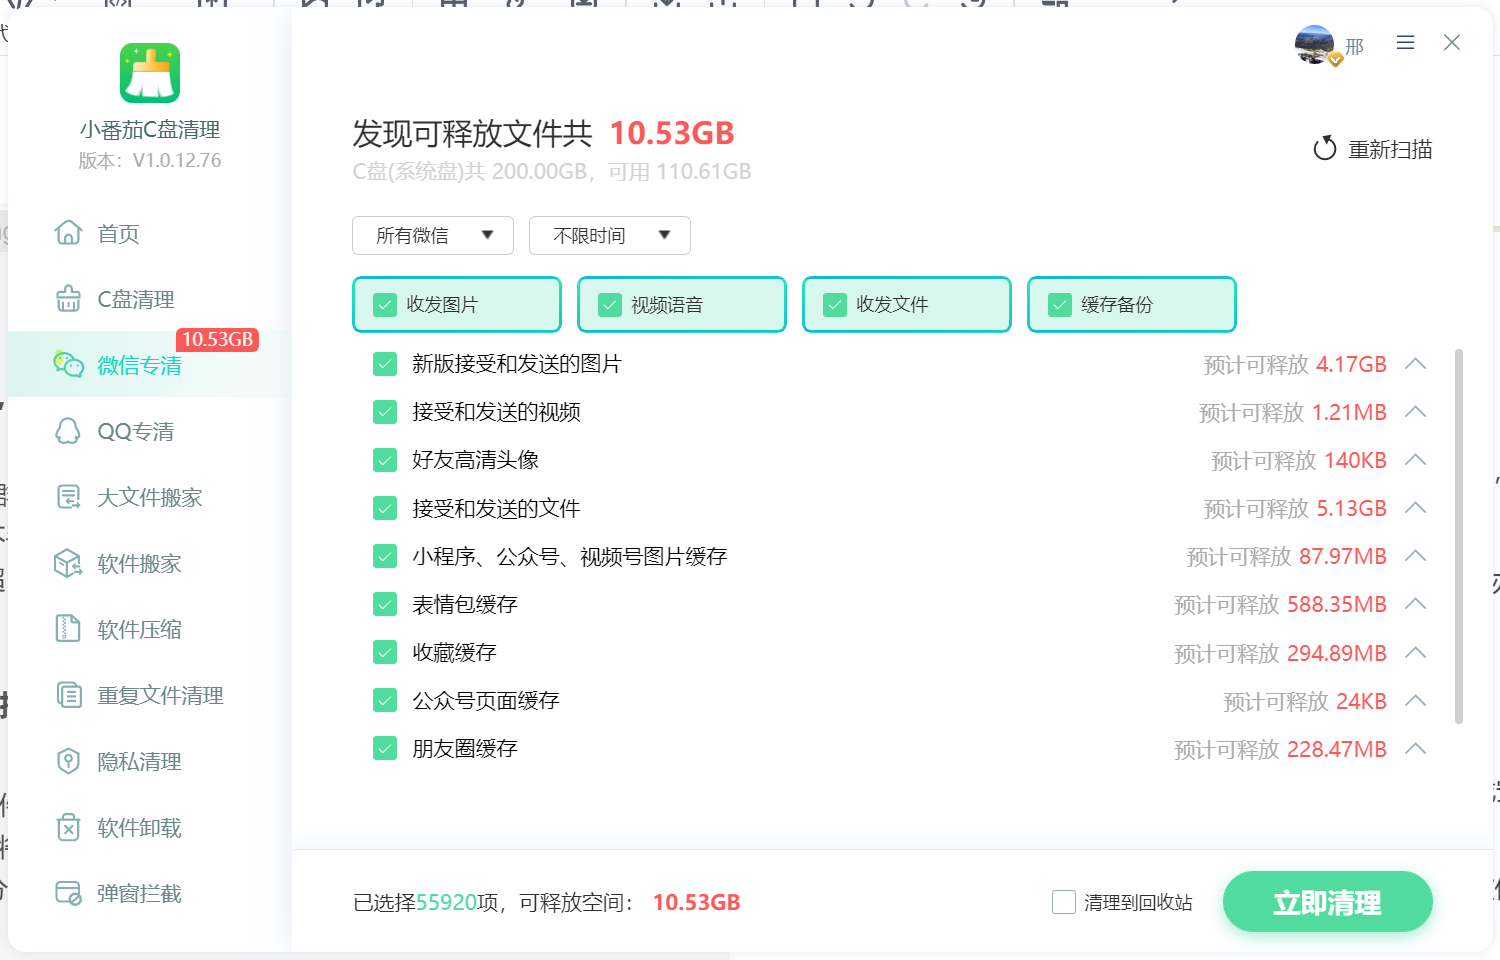
Task: Expand the 24KB page cache row chevron
Action: pyautogui.click(x=1415, y=700)
